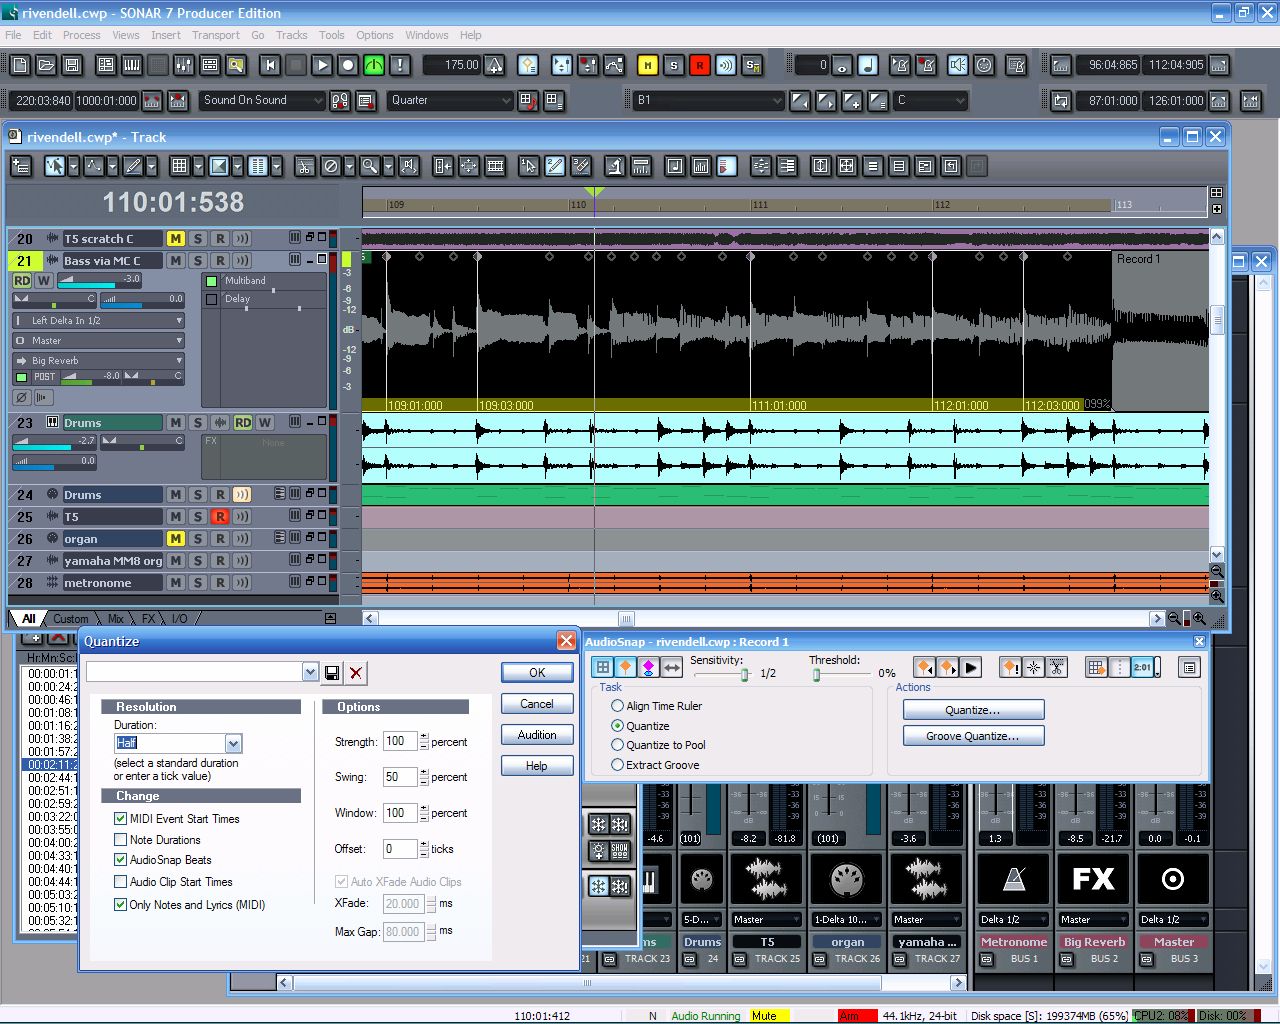Image resolution: width=1280 pixels, height=1024 pixels.
Task: Toggle the green metronome Audio Engine button
Action: (374, 65)
